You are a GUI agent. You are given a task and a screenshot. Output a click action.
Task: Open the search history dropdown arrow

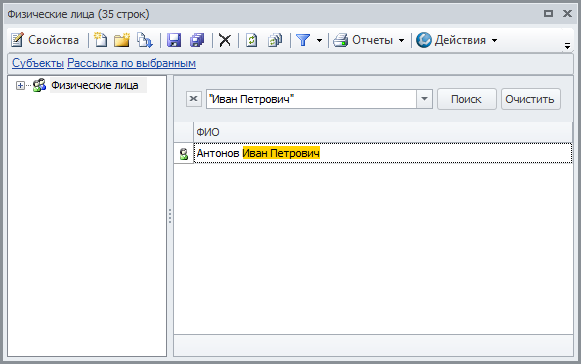coord(424,99)
